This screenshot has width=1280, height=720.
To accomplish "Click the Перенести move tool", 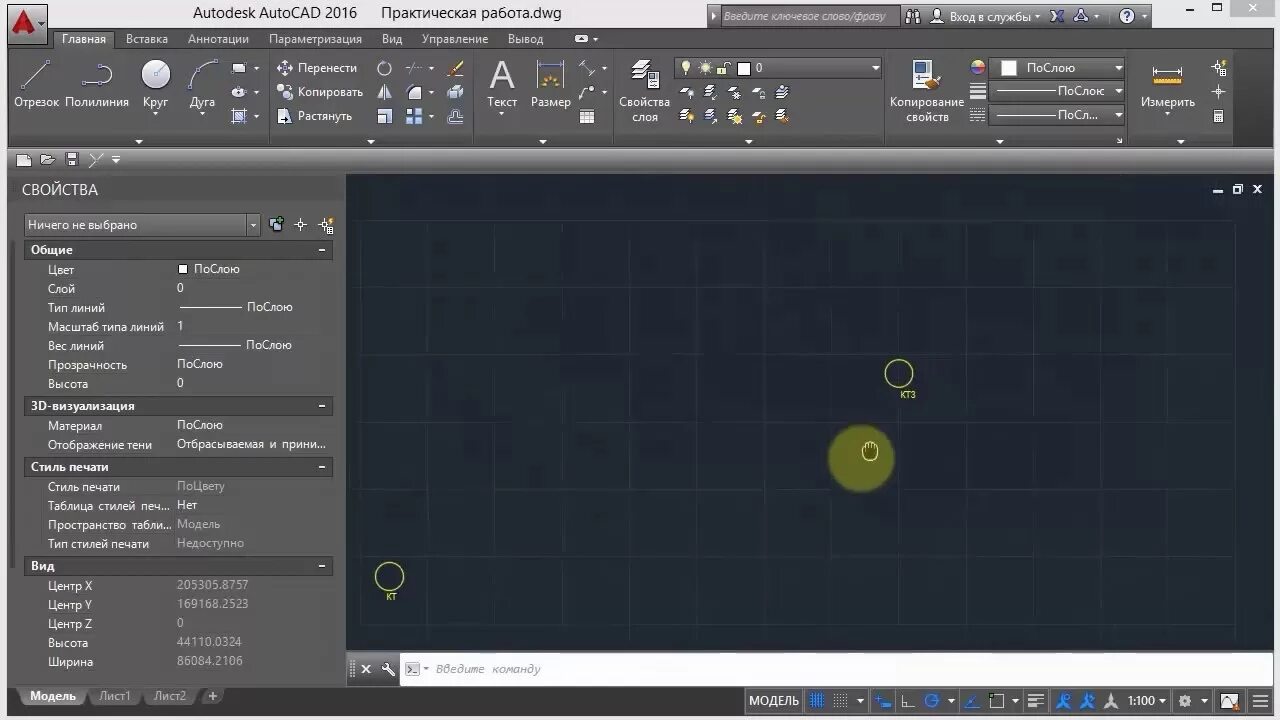I will pyautogui.click(x=316, y=68).
